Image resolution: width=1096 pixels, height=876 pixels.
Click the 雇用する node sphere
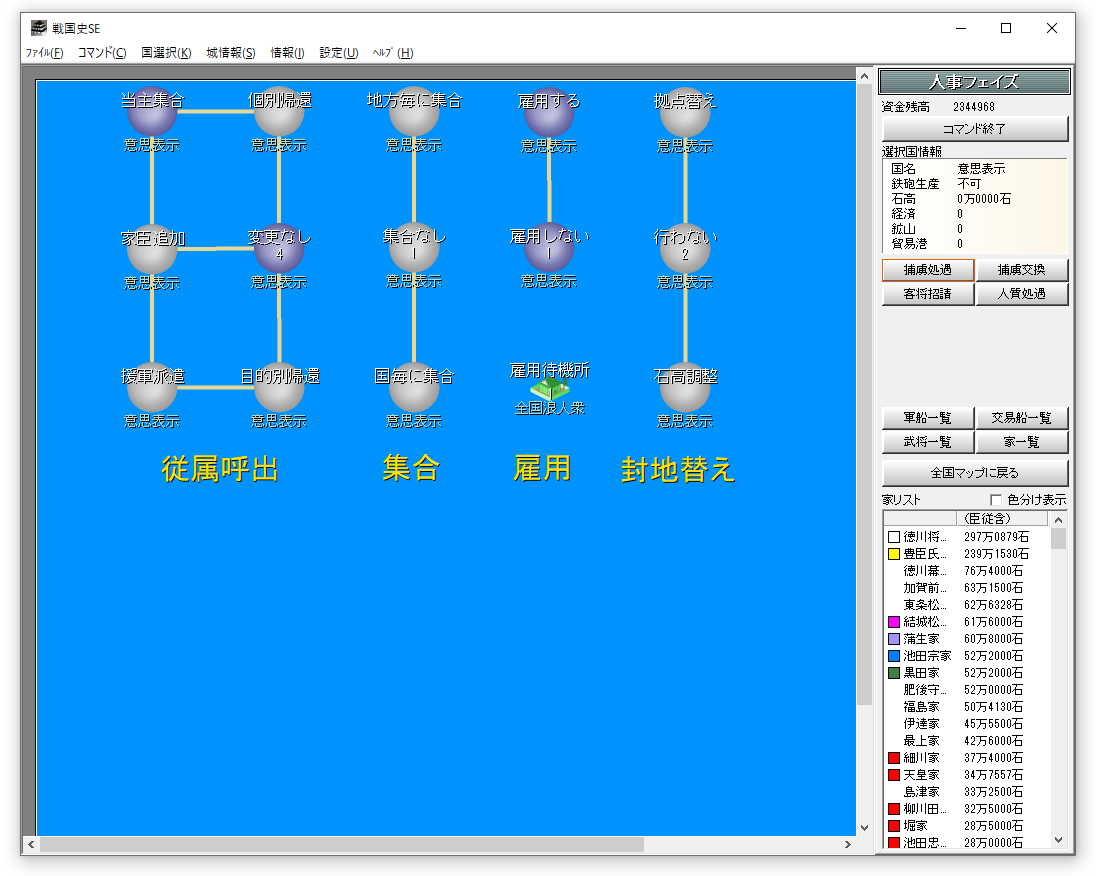[x=549, y=113]
